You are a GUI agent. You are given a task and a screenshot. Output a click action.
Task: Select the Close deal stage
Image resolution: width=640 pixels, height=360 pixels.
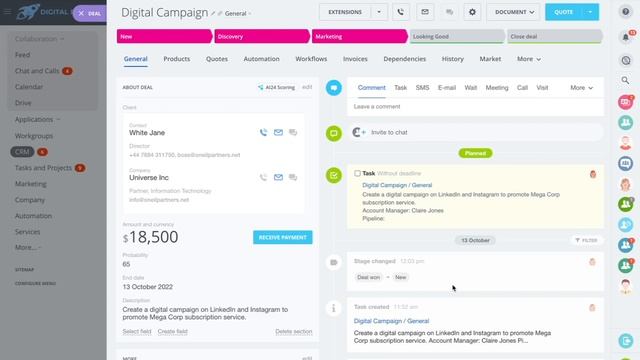click(x=554, y=36)
